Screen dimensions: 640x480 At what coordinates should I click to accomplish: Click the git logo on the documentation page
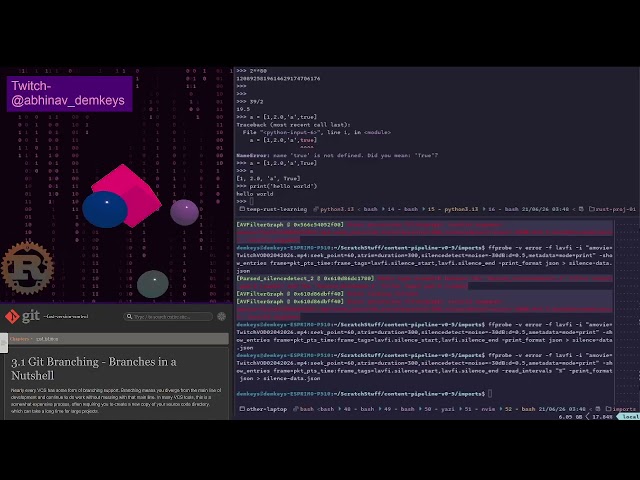click(x=22, y=316)
